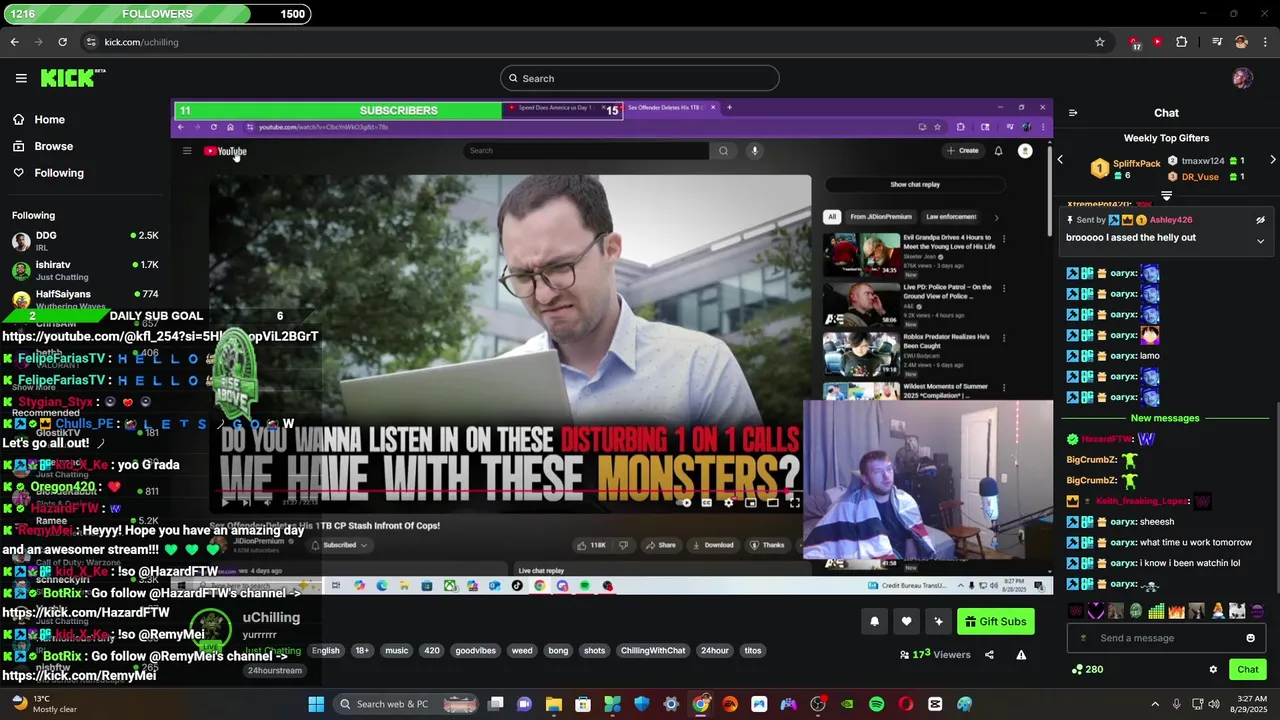Report stream via warning icon
This screenshot has width=1280, height=720.
[x=1021, y=655]
